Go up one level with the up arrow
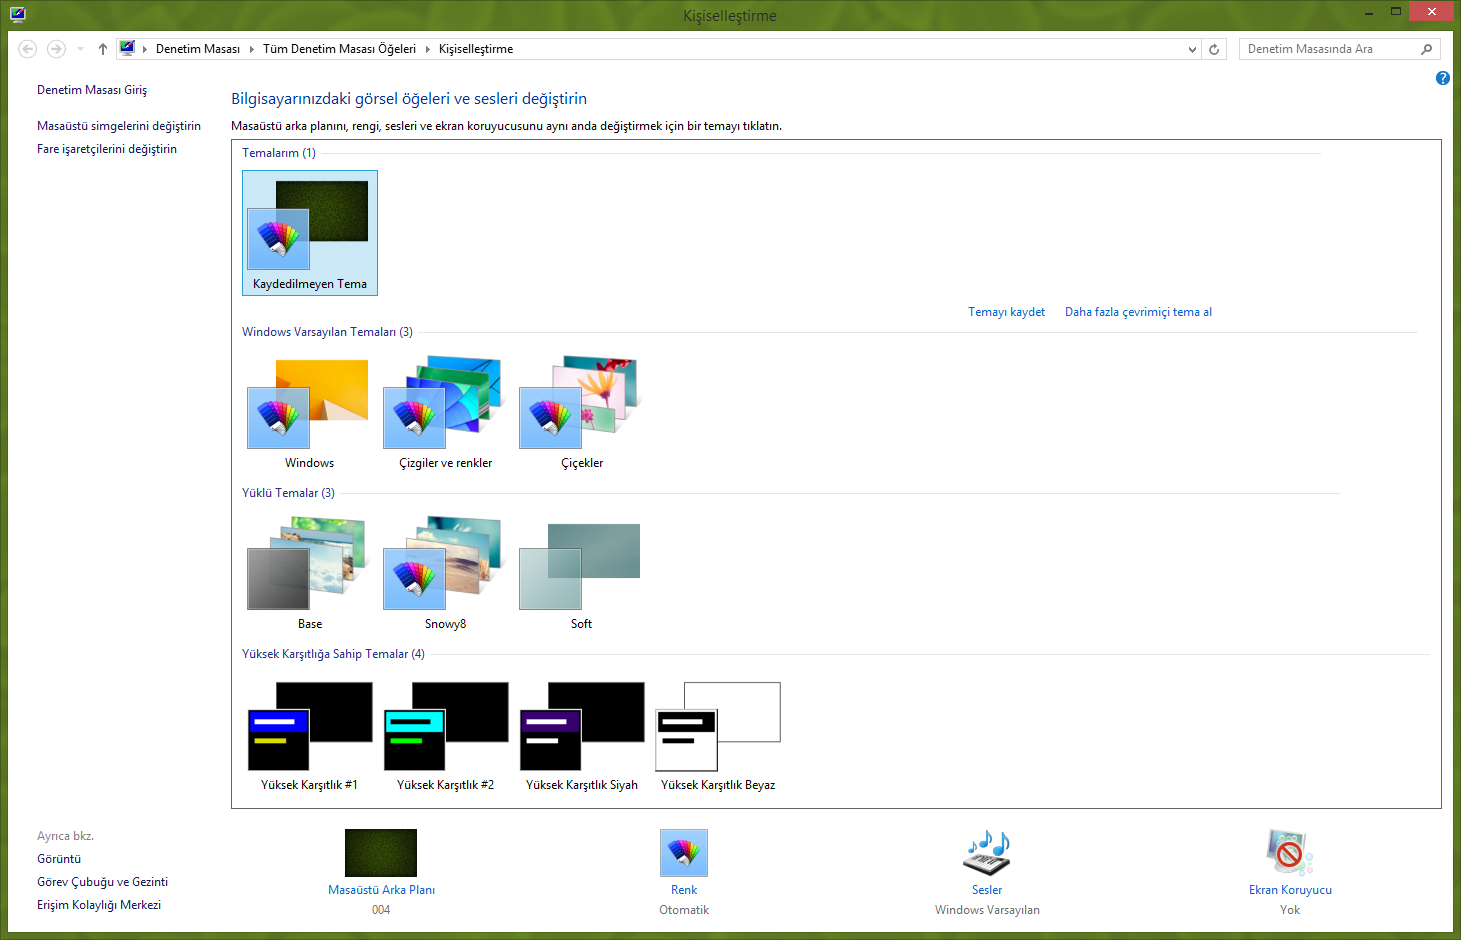This screenshot has width=1461, height=940. [x=102, y=49]
